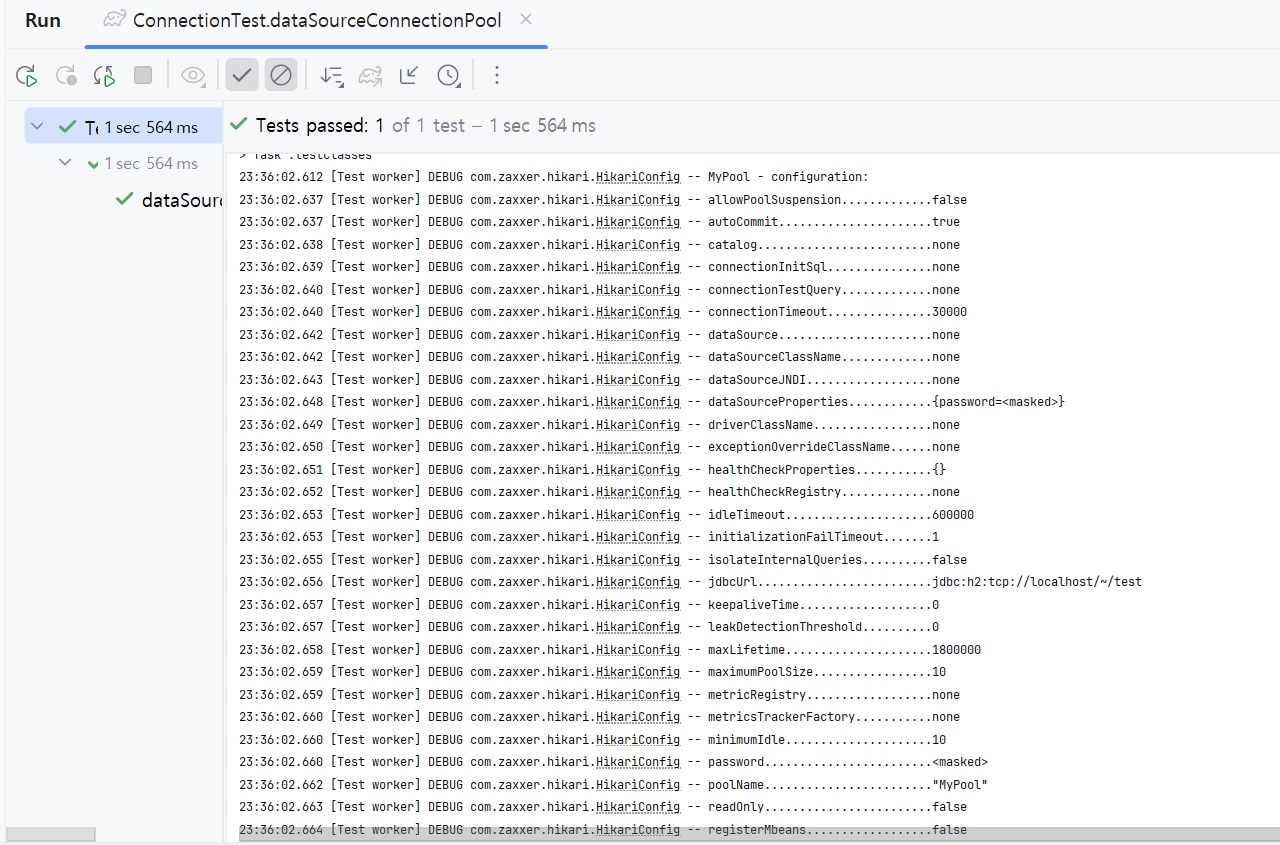
Task: Click the import tests arrow icon
Action: (x=409, y=75)
